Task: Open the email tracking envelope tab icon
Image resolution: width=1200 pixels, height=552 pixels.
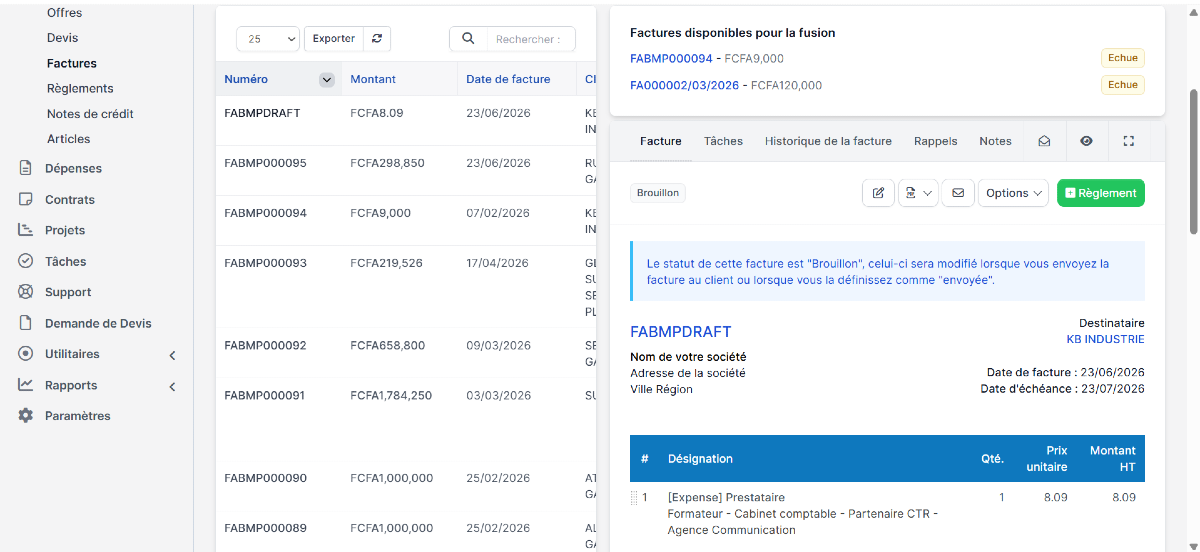Action: click(x=1044, y=141)
